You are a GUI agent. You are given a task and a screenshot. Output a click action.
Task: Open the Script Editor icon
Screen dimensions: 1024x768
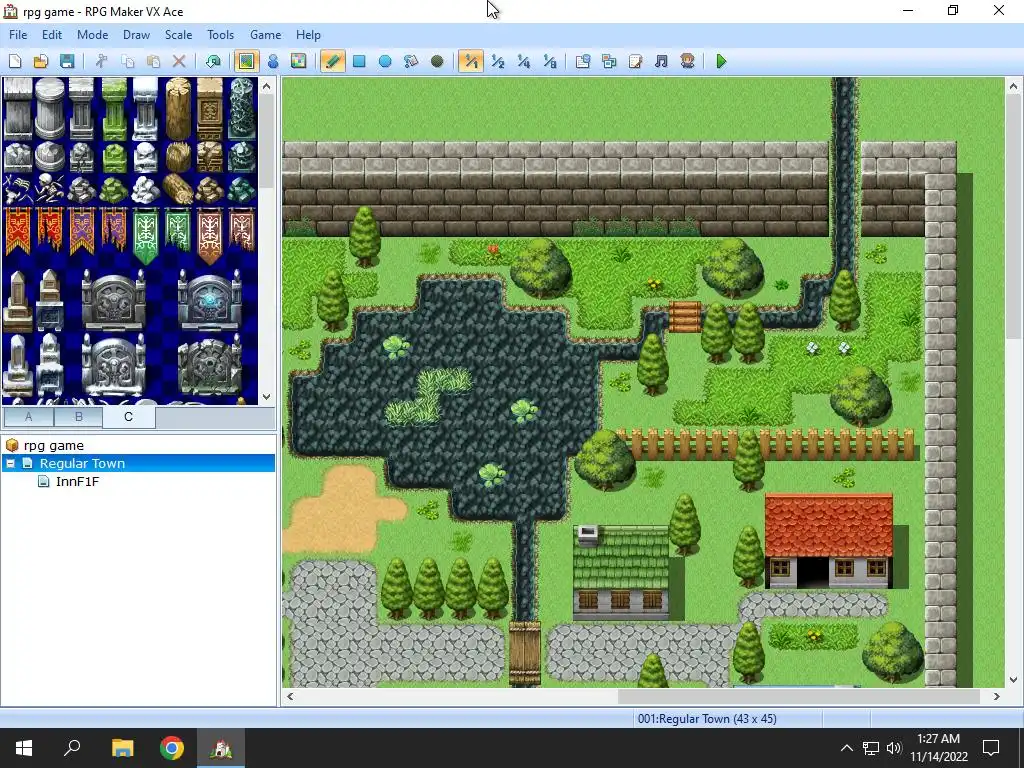635,61
